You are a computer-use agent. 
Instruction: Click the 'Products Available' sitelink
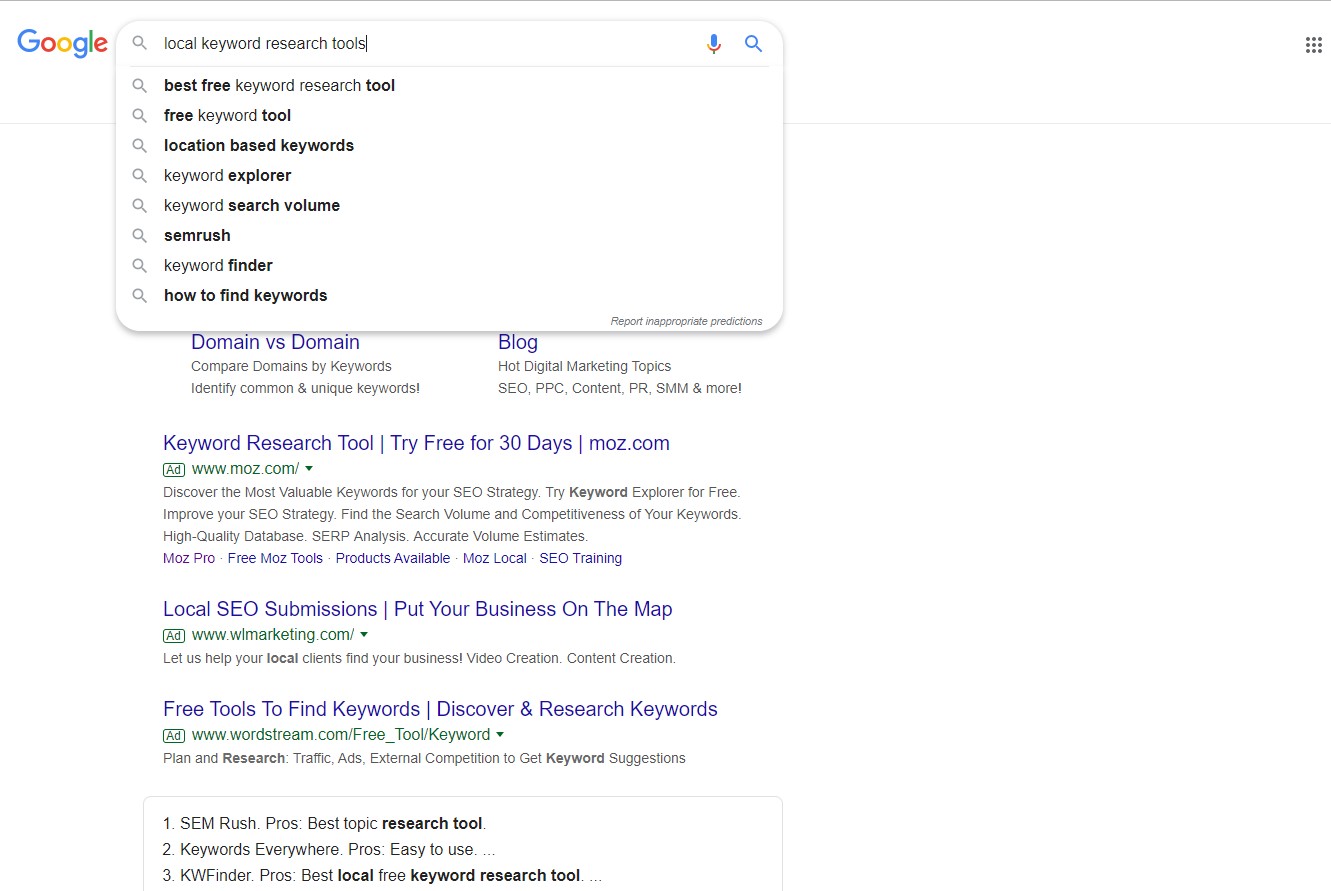click(x=393, y=558)
